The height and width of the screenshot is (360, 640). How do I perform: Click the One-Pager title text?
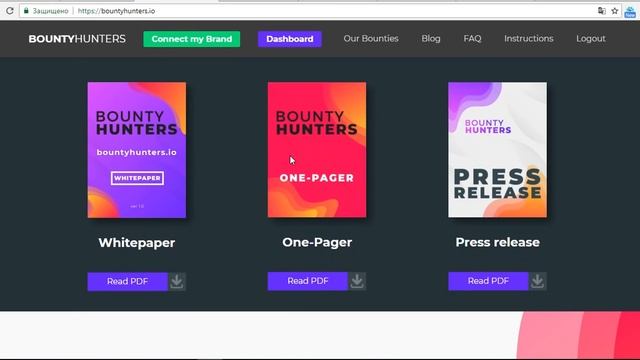coord(317,242)
